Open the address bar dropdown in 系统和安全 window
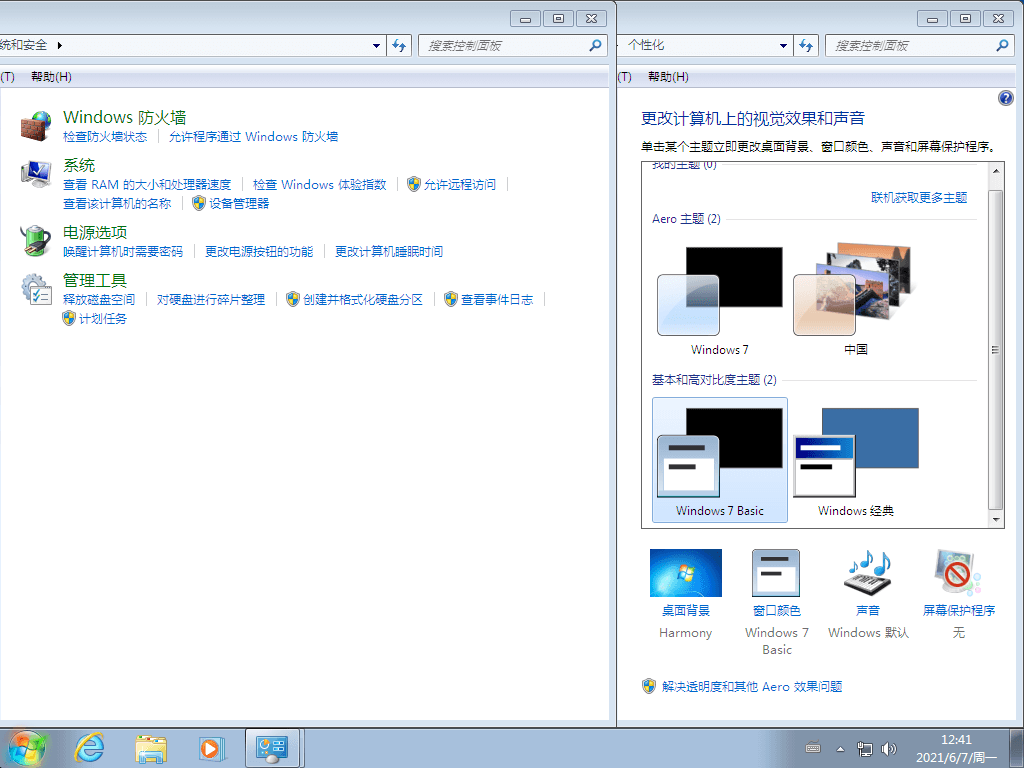Screen dimensions: 1024x768 click(x=375, y=45)
